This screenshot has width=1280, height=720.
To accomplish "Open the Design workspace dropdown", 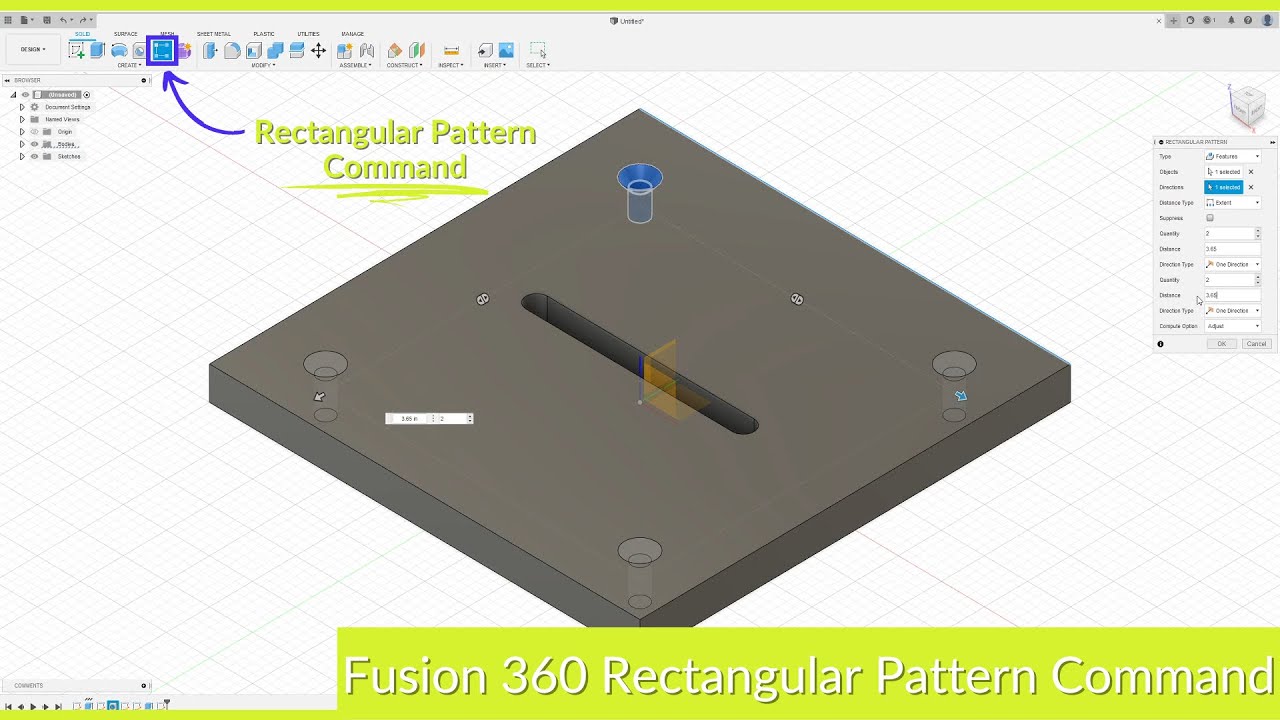I will (x=33, y=49).
